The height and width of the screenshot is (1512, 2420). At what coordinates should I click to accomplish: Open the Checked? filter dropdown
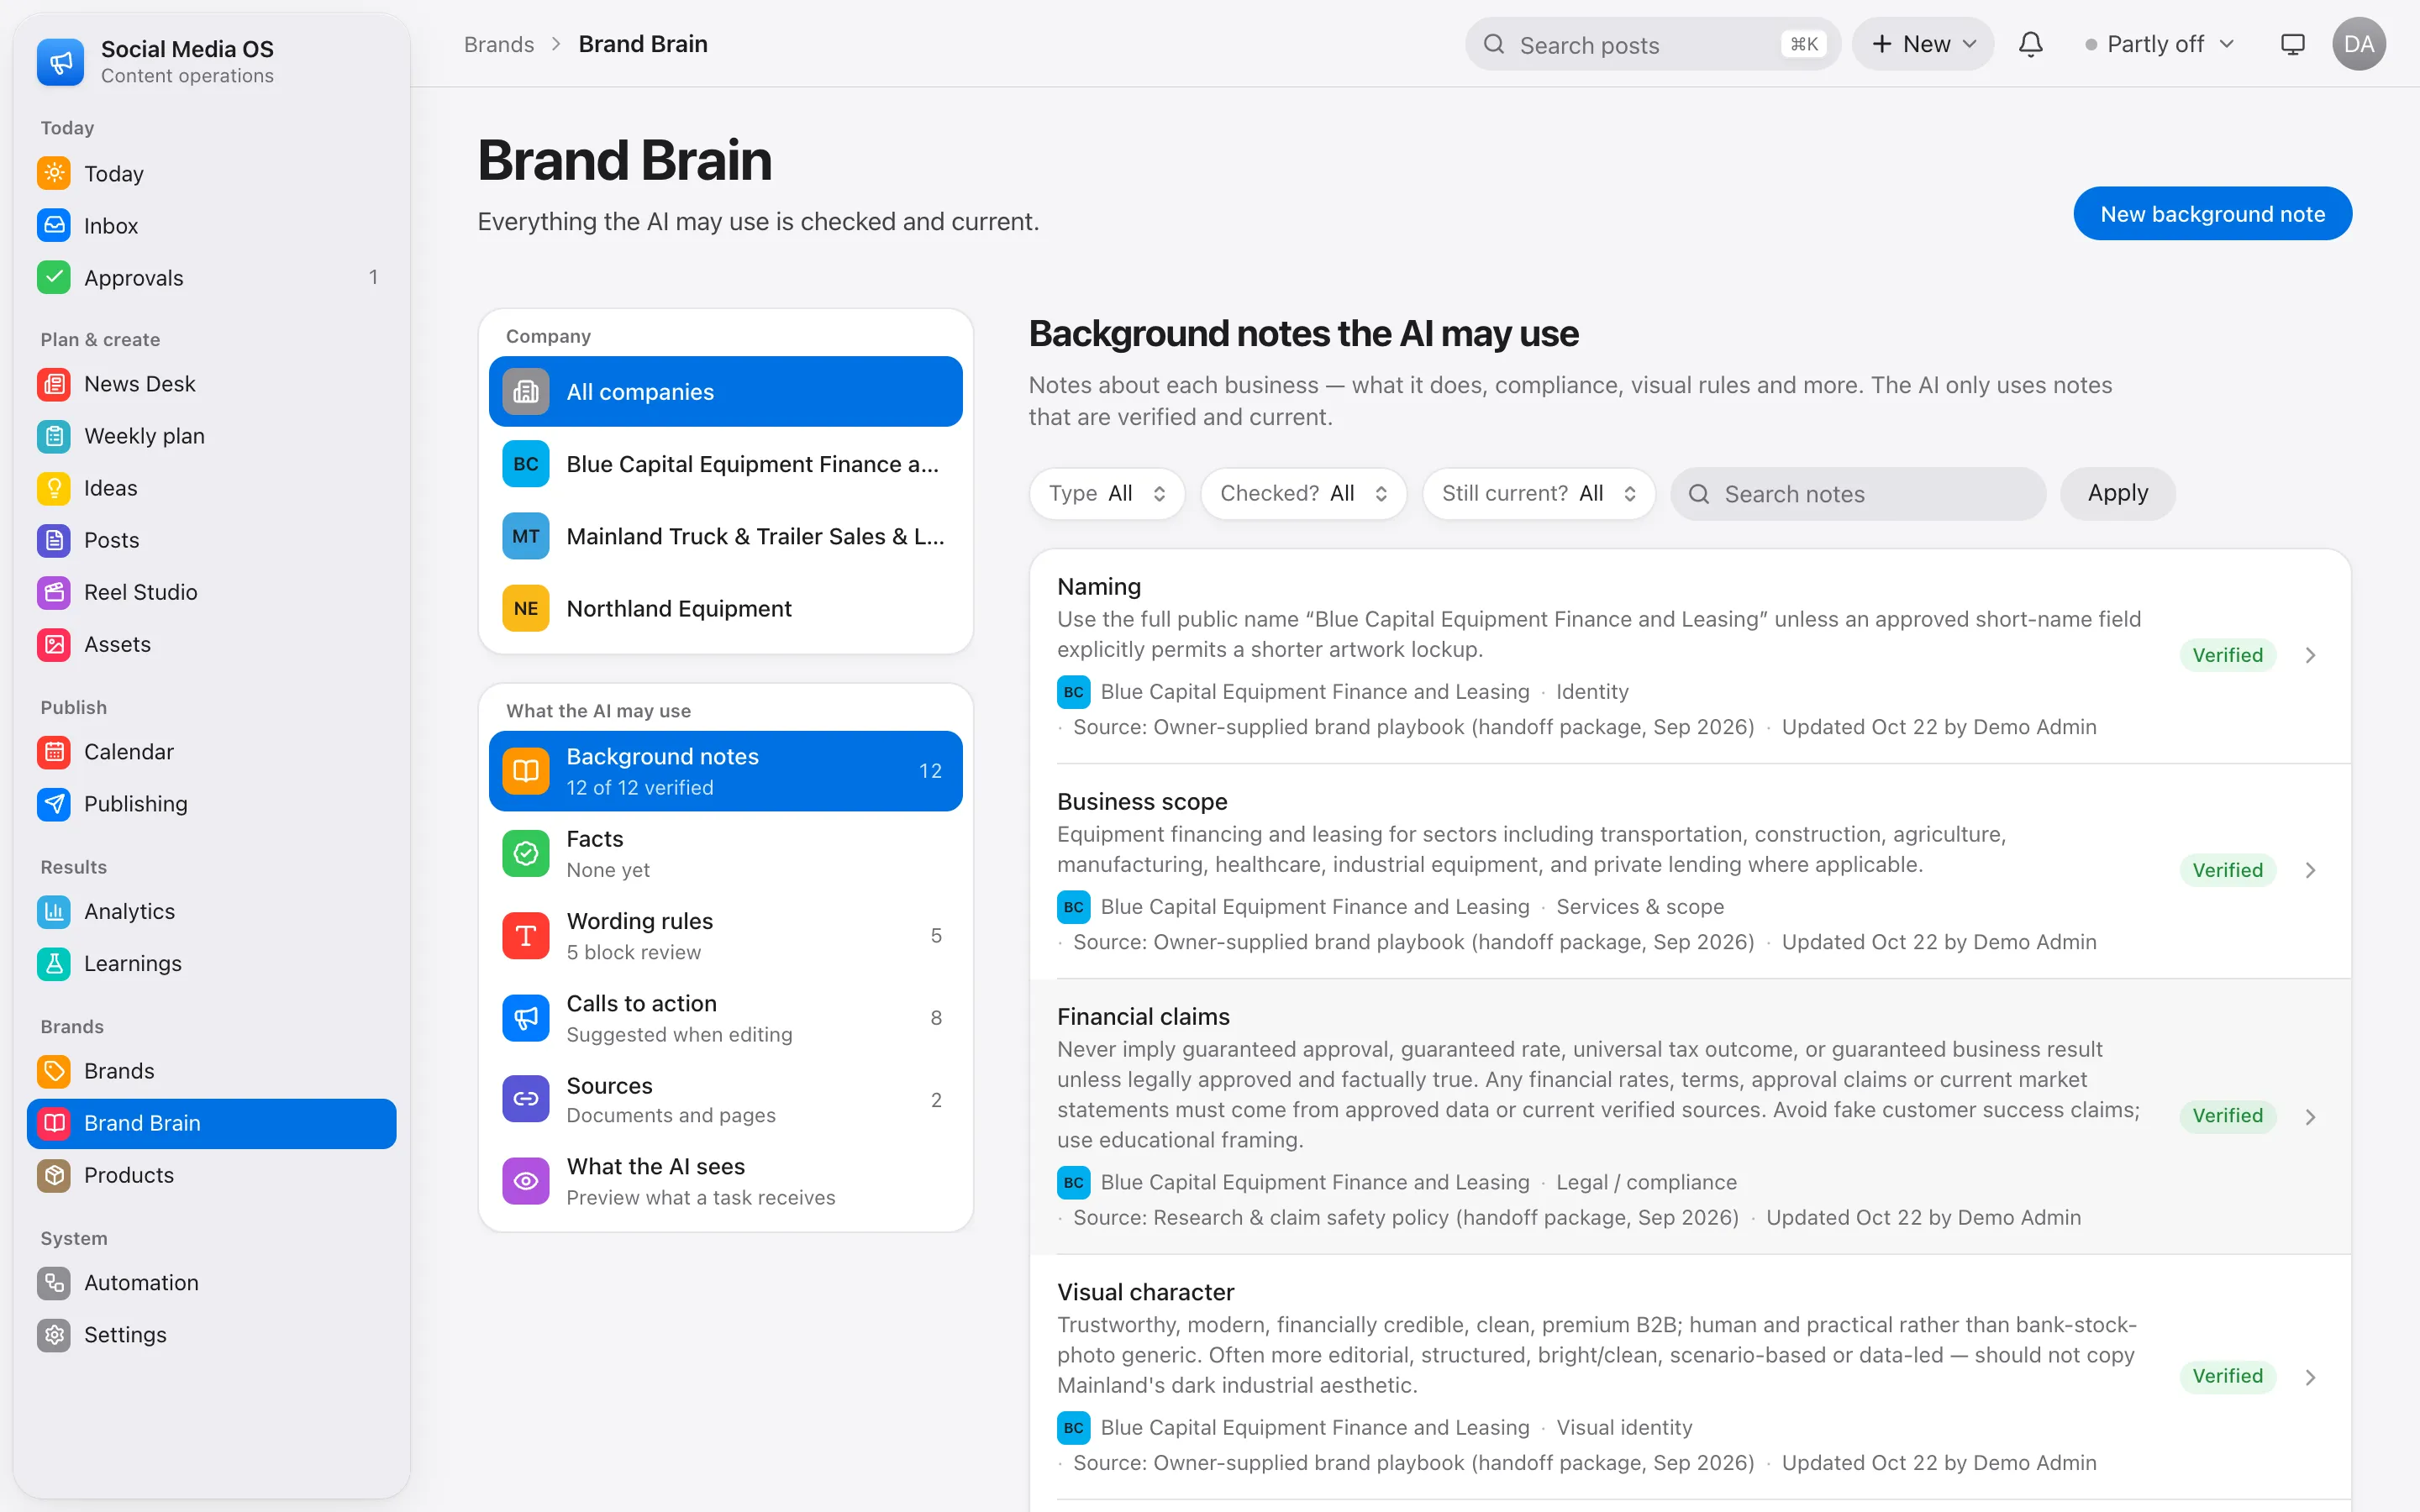click(1303, 493)
